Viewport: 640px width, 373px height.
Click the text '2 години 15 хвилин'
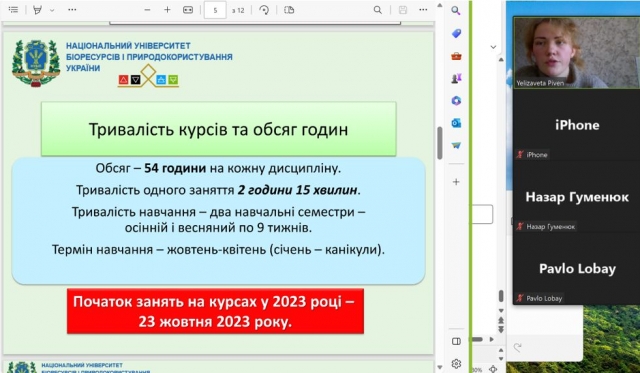coord(298,190)
